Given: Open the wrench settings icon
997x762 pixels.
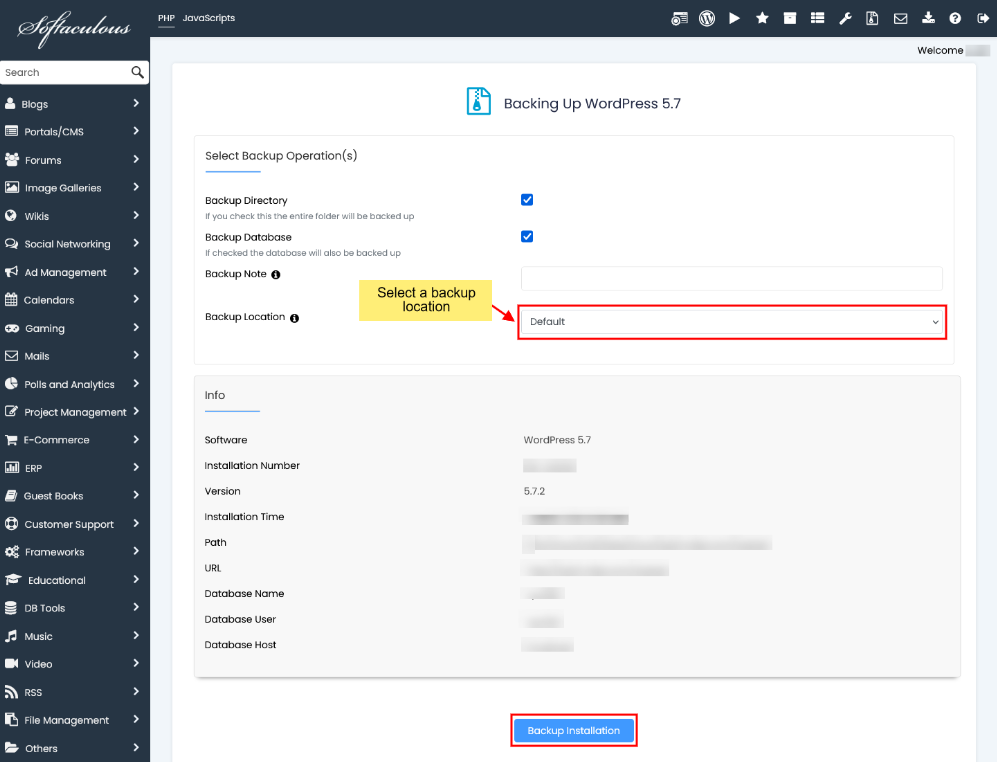Looking at the screenshot, I should (845, 18).
